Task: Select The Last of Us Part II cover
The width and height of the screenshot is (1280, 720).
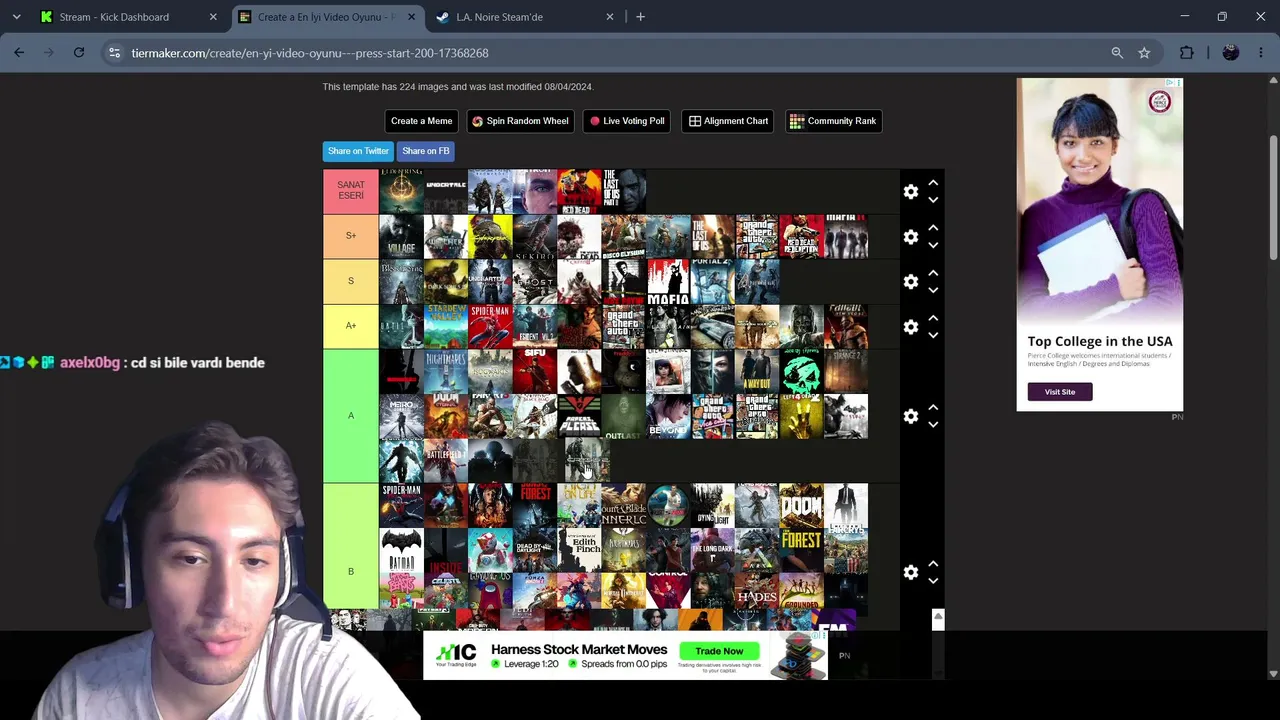Action: pyautogui.click(x=623, y=191)
